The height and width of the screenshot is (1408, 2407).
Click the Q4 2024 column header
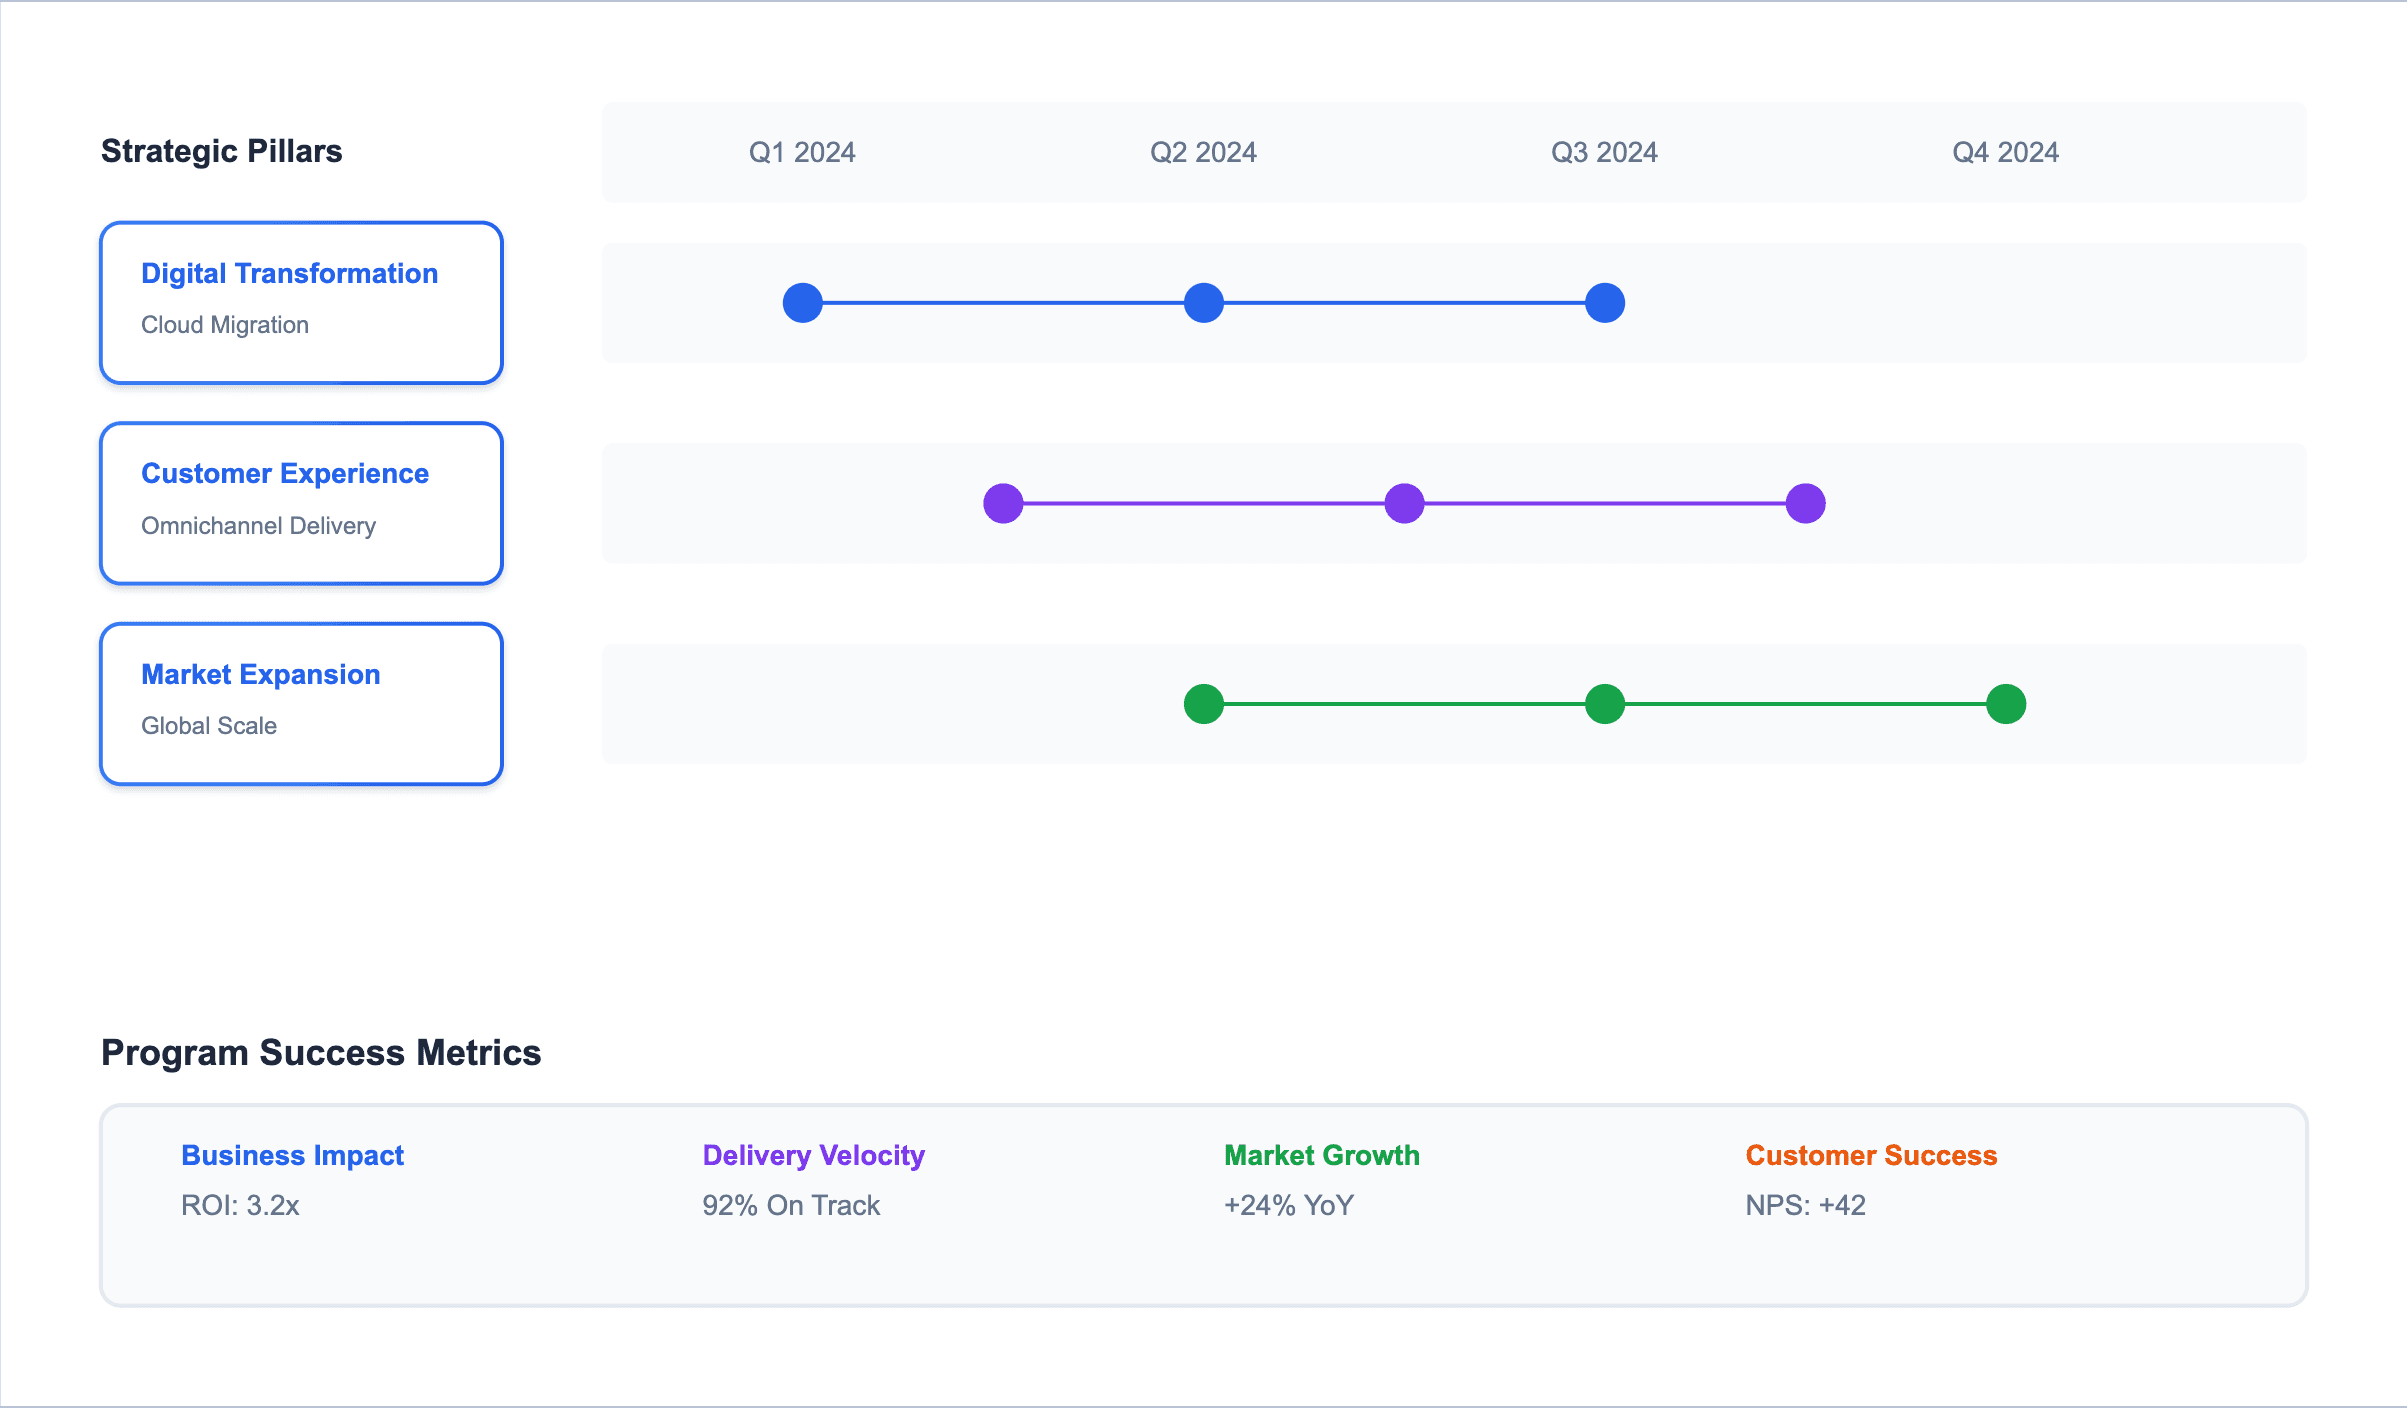tap(2005, 152)
